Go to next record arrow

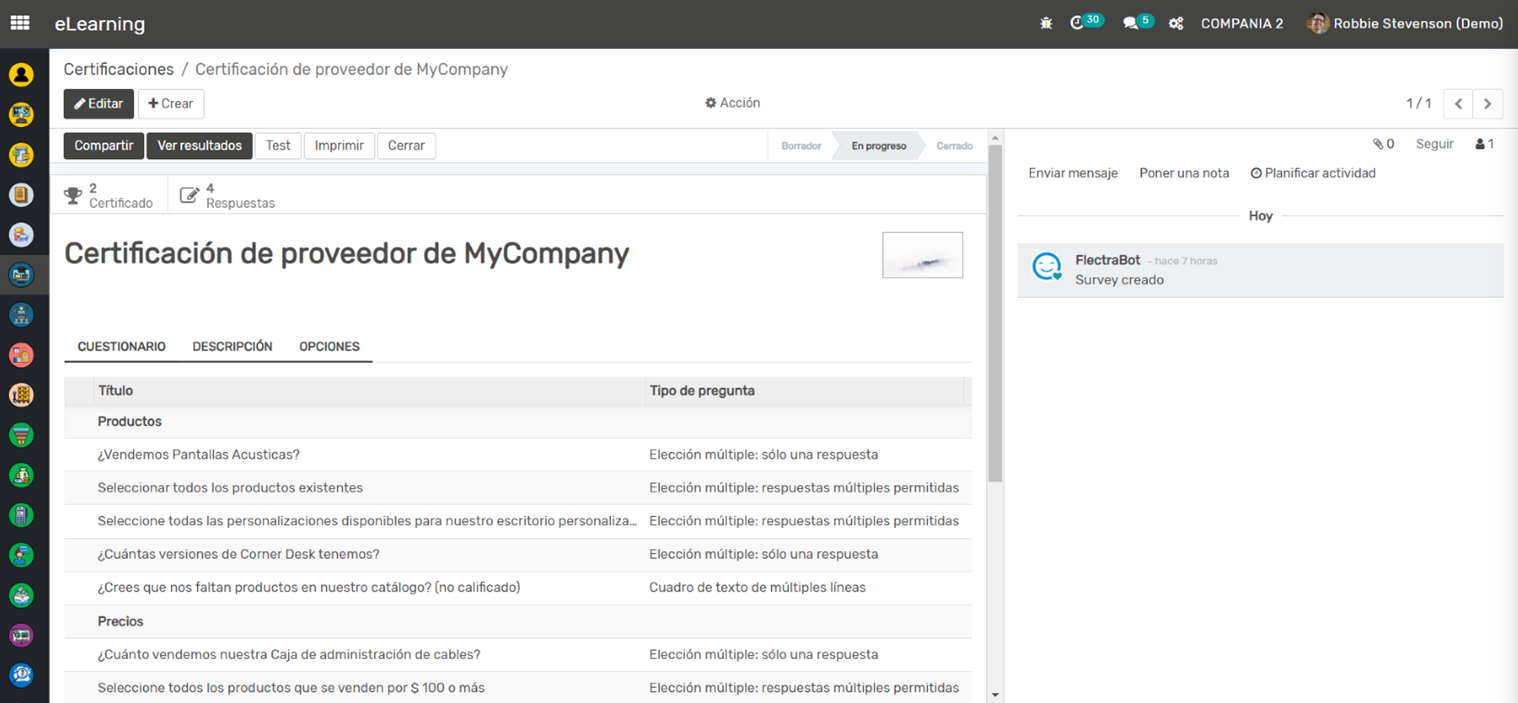(x=1488, y=104)
